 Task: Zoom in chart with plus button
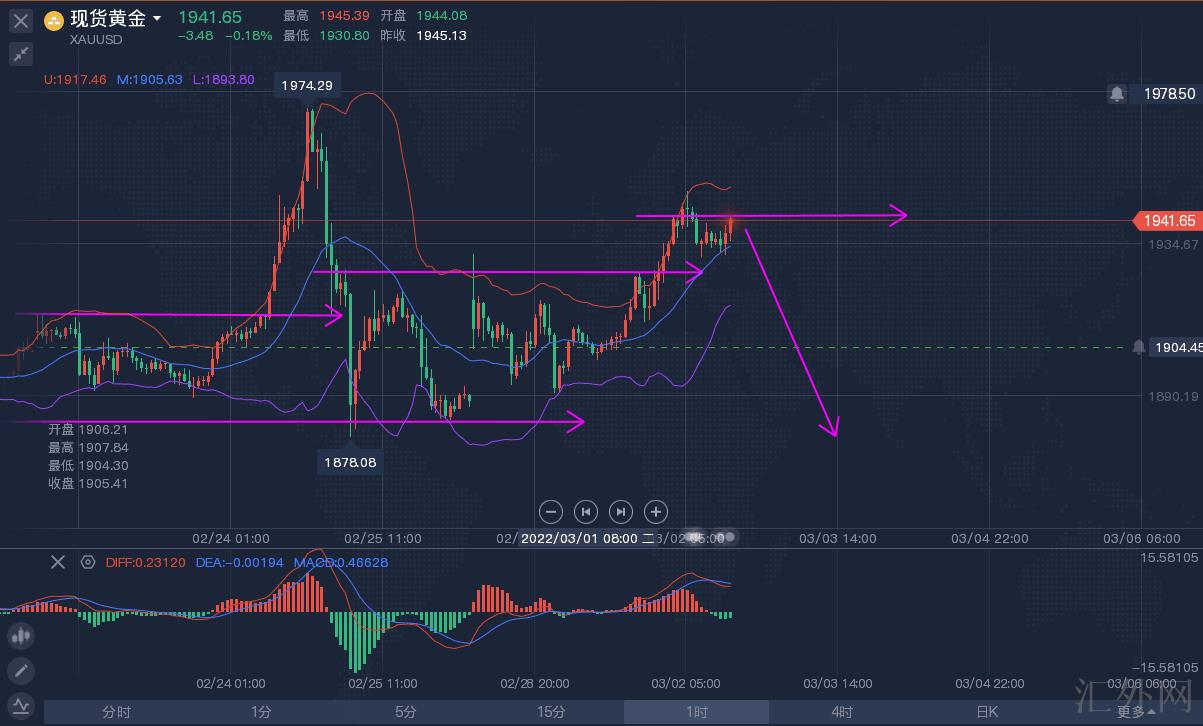[x=655, y=512]
